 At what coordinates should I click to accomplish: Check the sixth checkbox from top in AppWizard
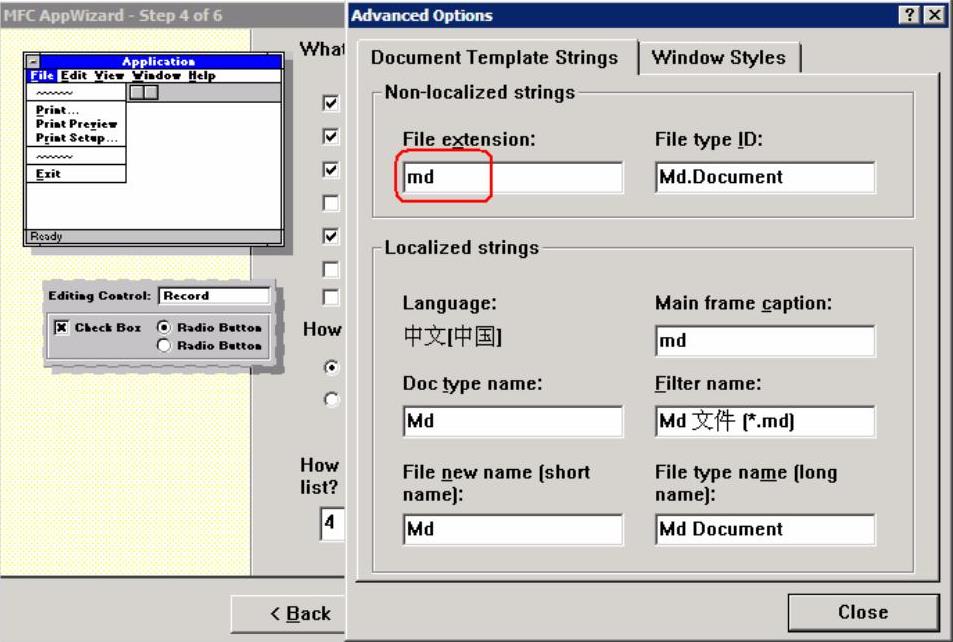(x=331, y=269)
